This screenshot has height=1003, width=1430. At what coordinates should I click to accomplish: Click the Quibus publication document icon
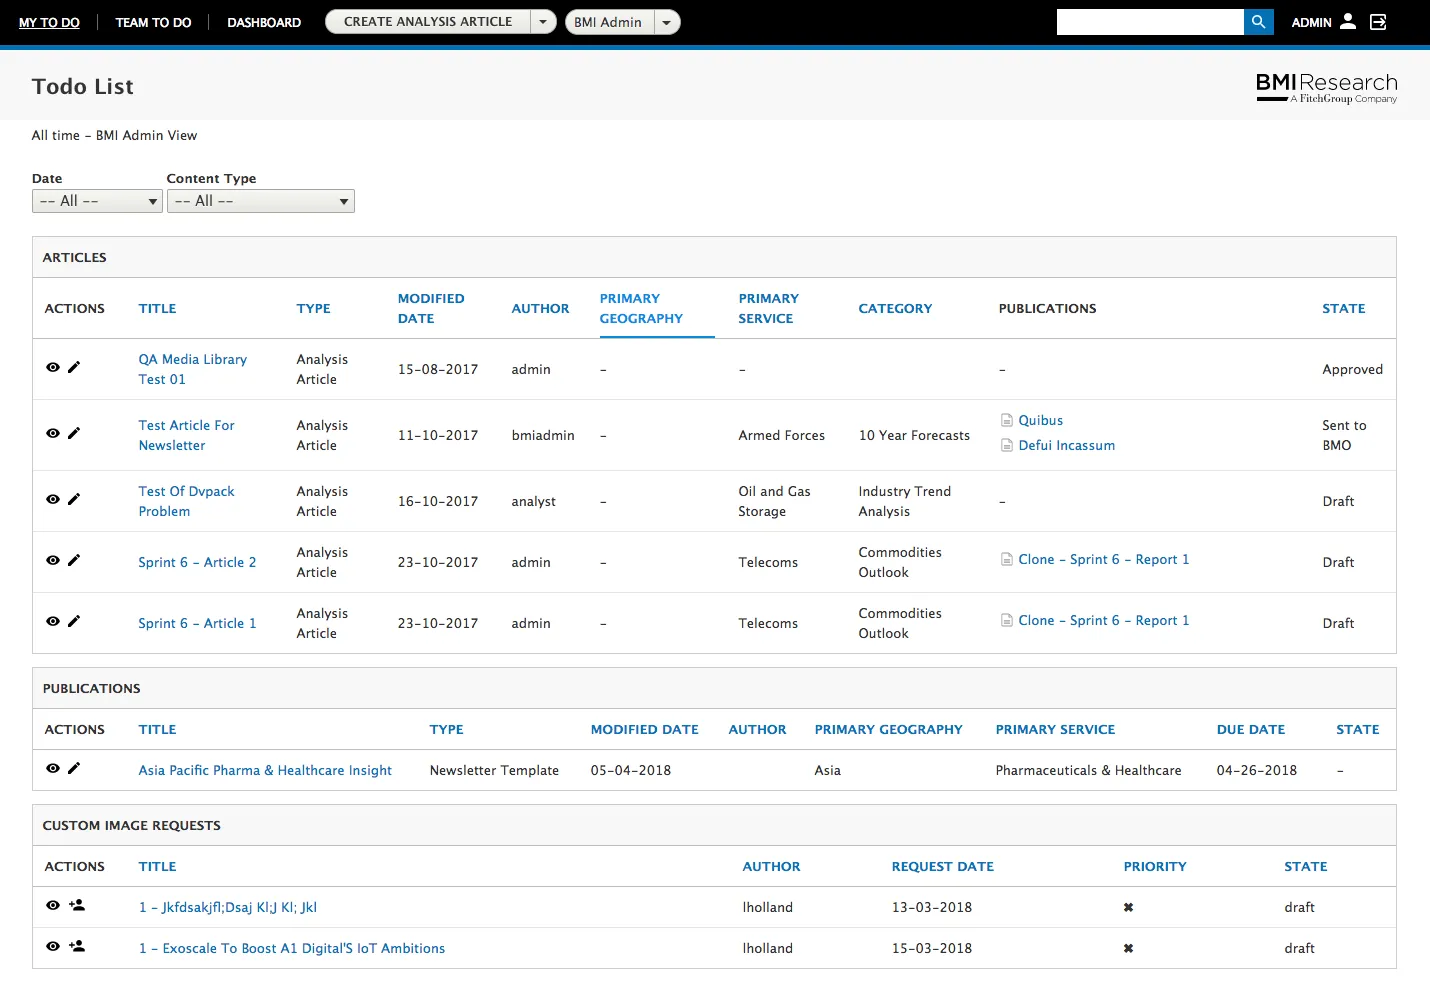[1007, 421]
